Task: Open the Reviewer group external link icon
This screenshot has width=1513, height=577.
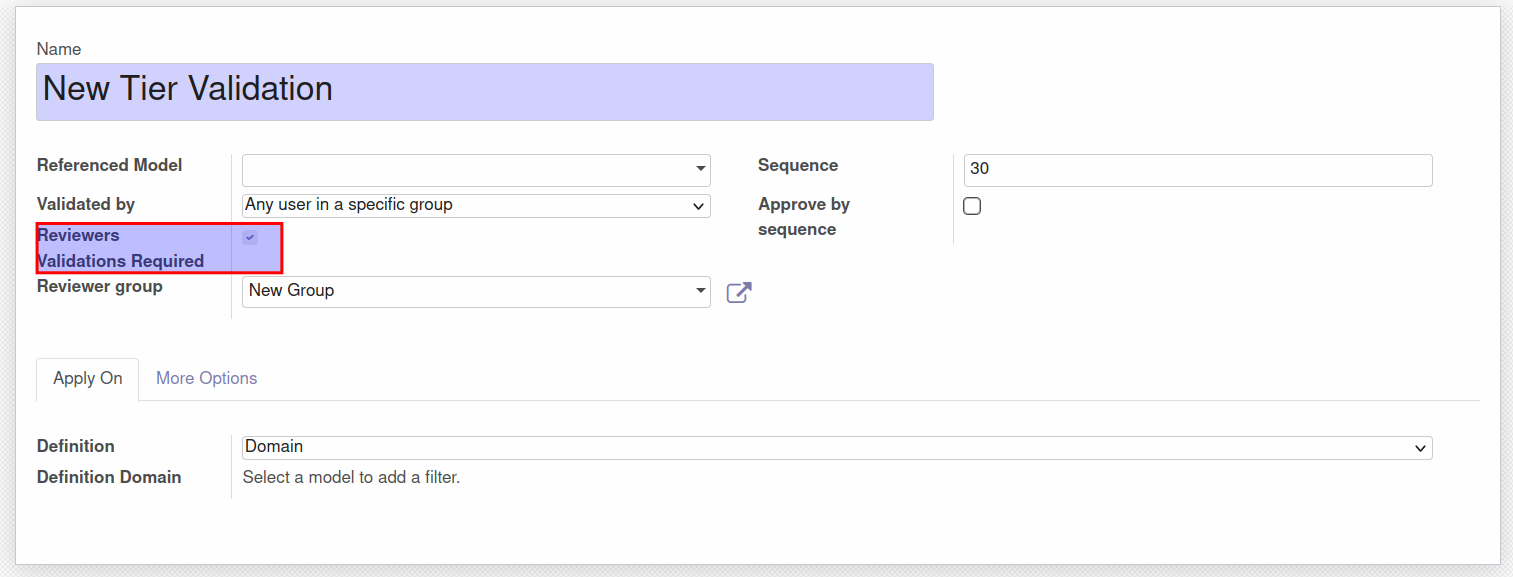Action: (739, 292)
